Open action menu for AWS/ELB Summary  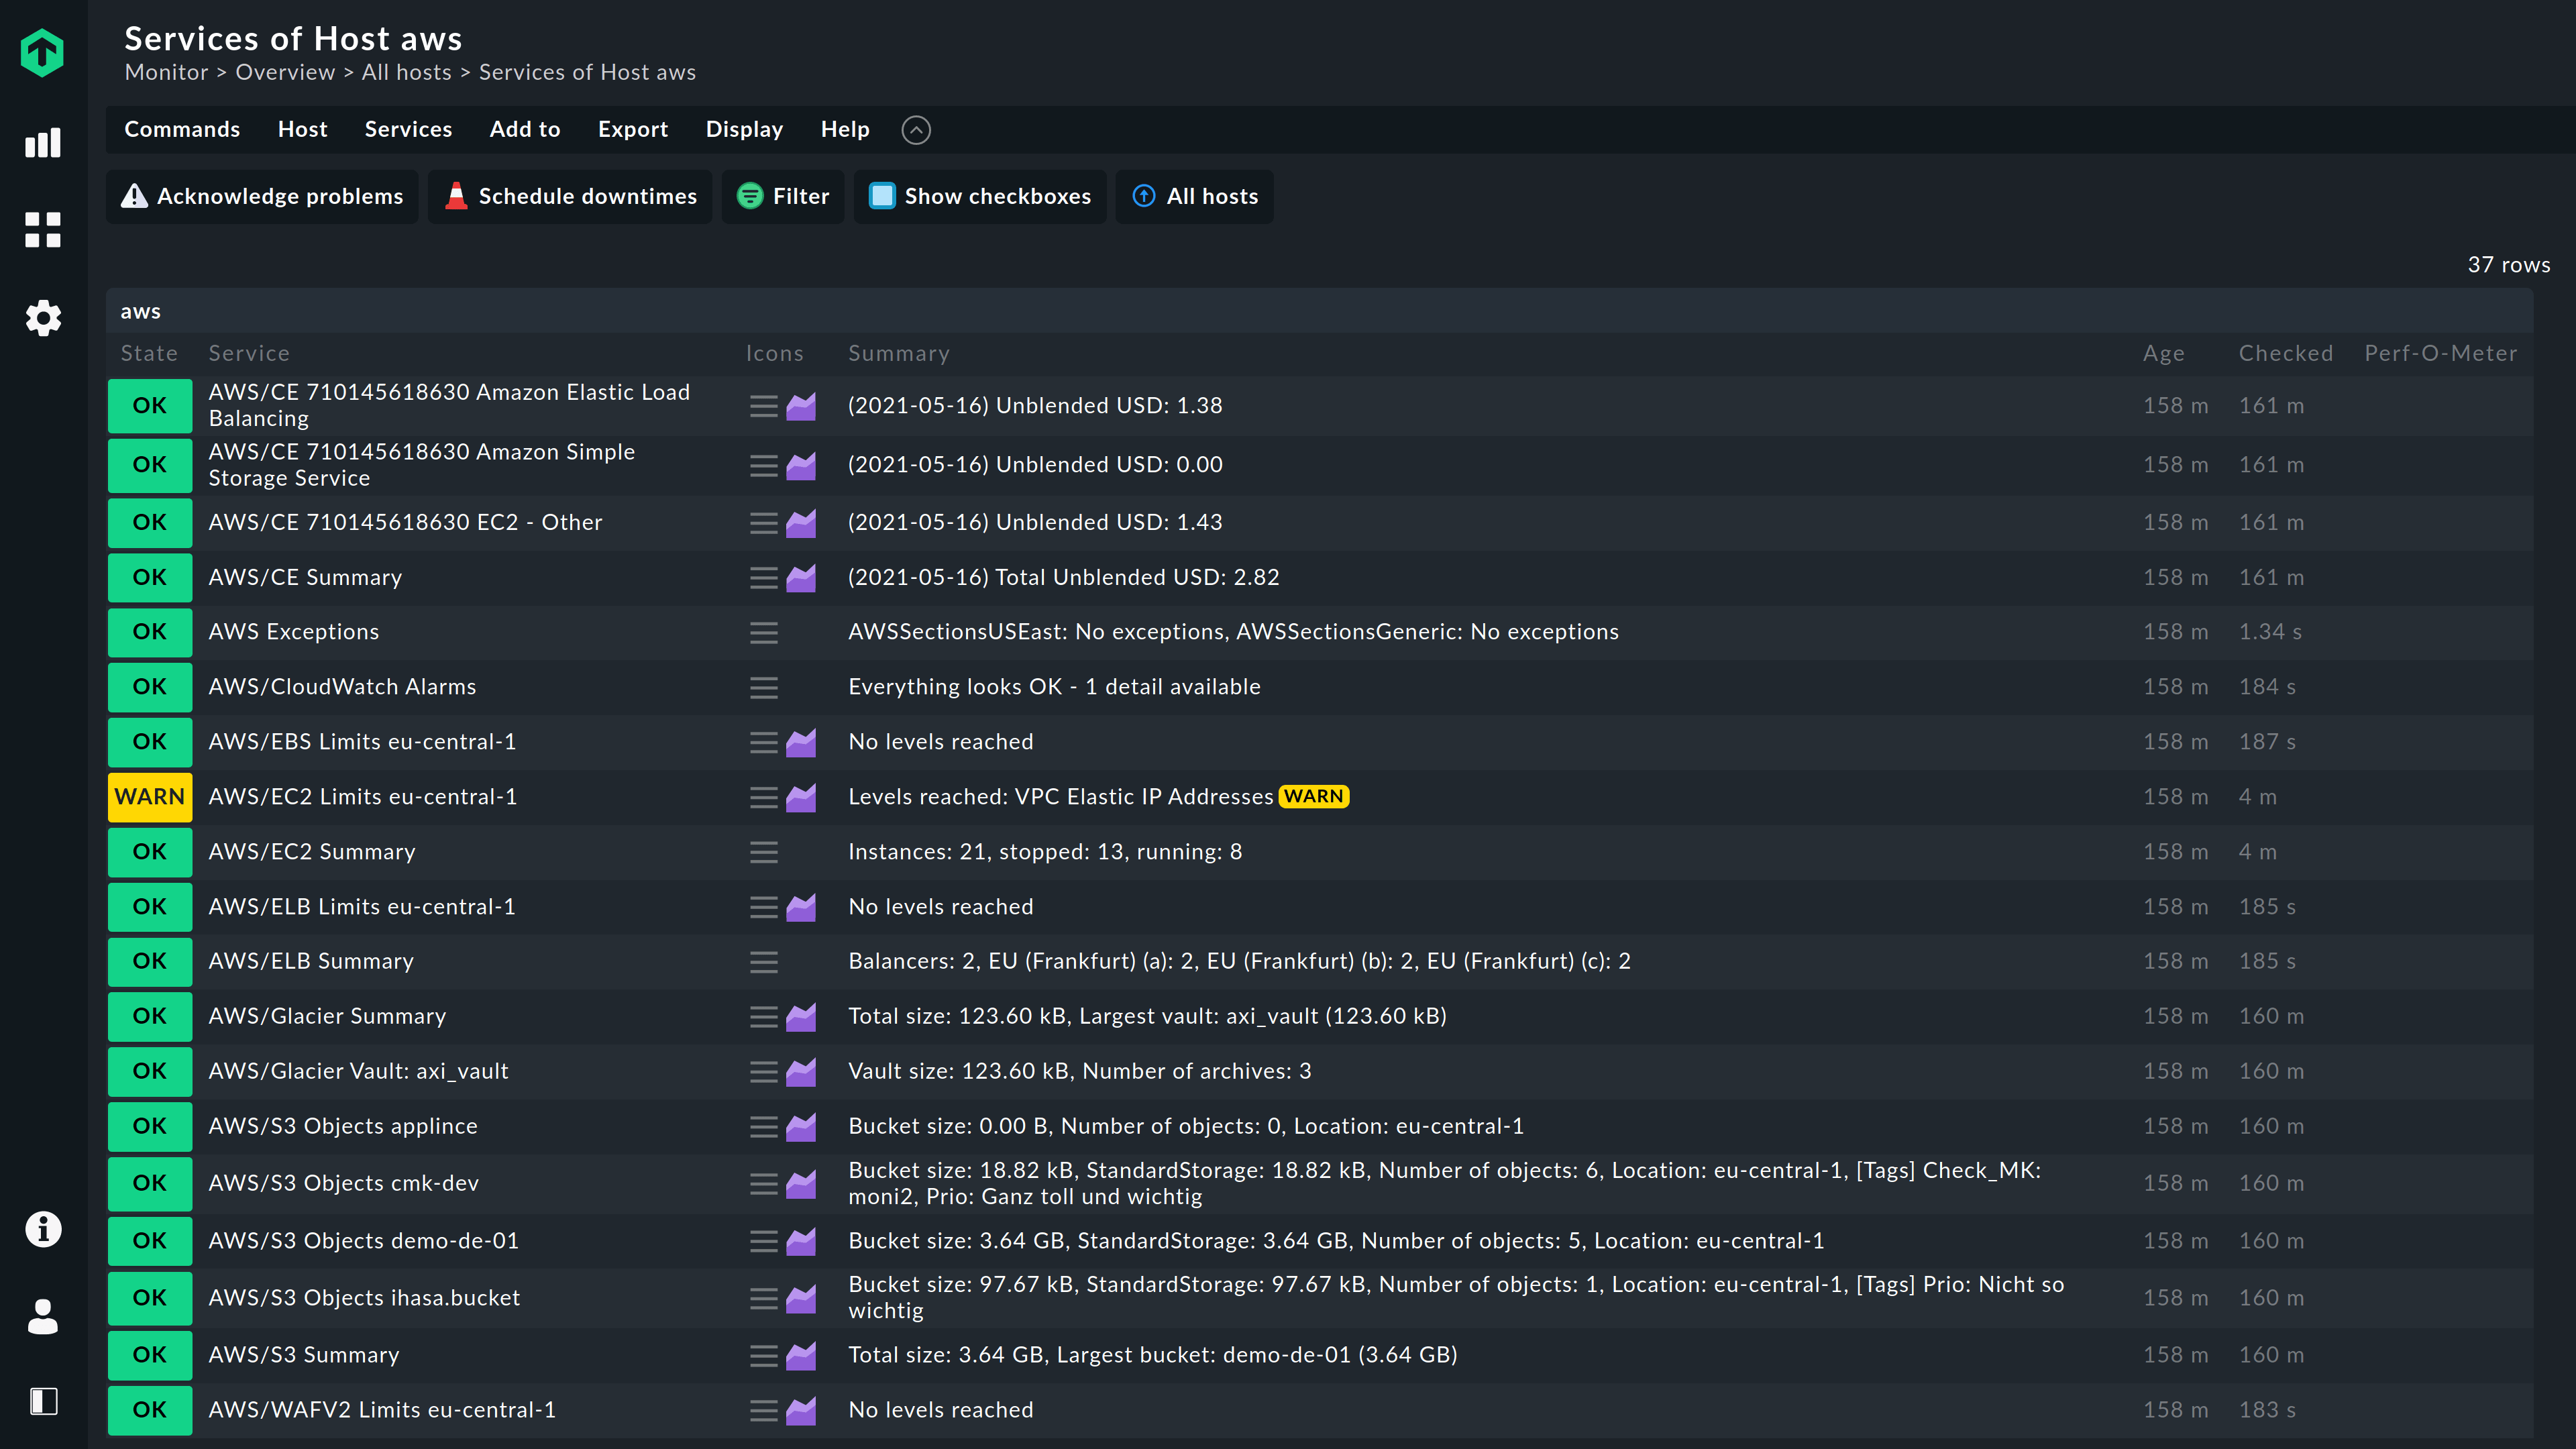(764, 961)
